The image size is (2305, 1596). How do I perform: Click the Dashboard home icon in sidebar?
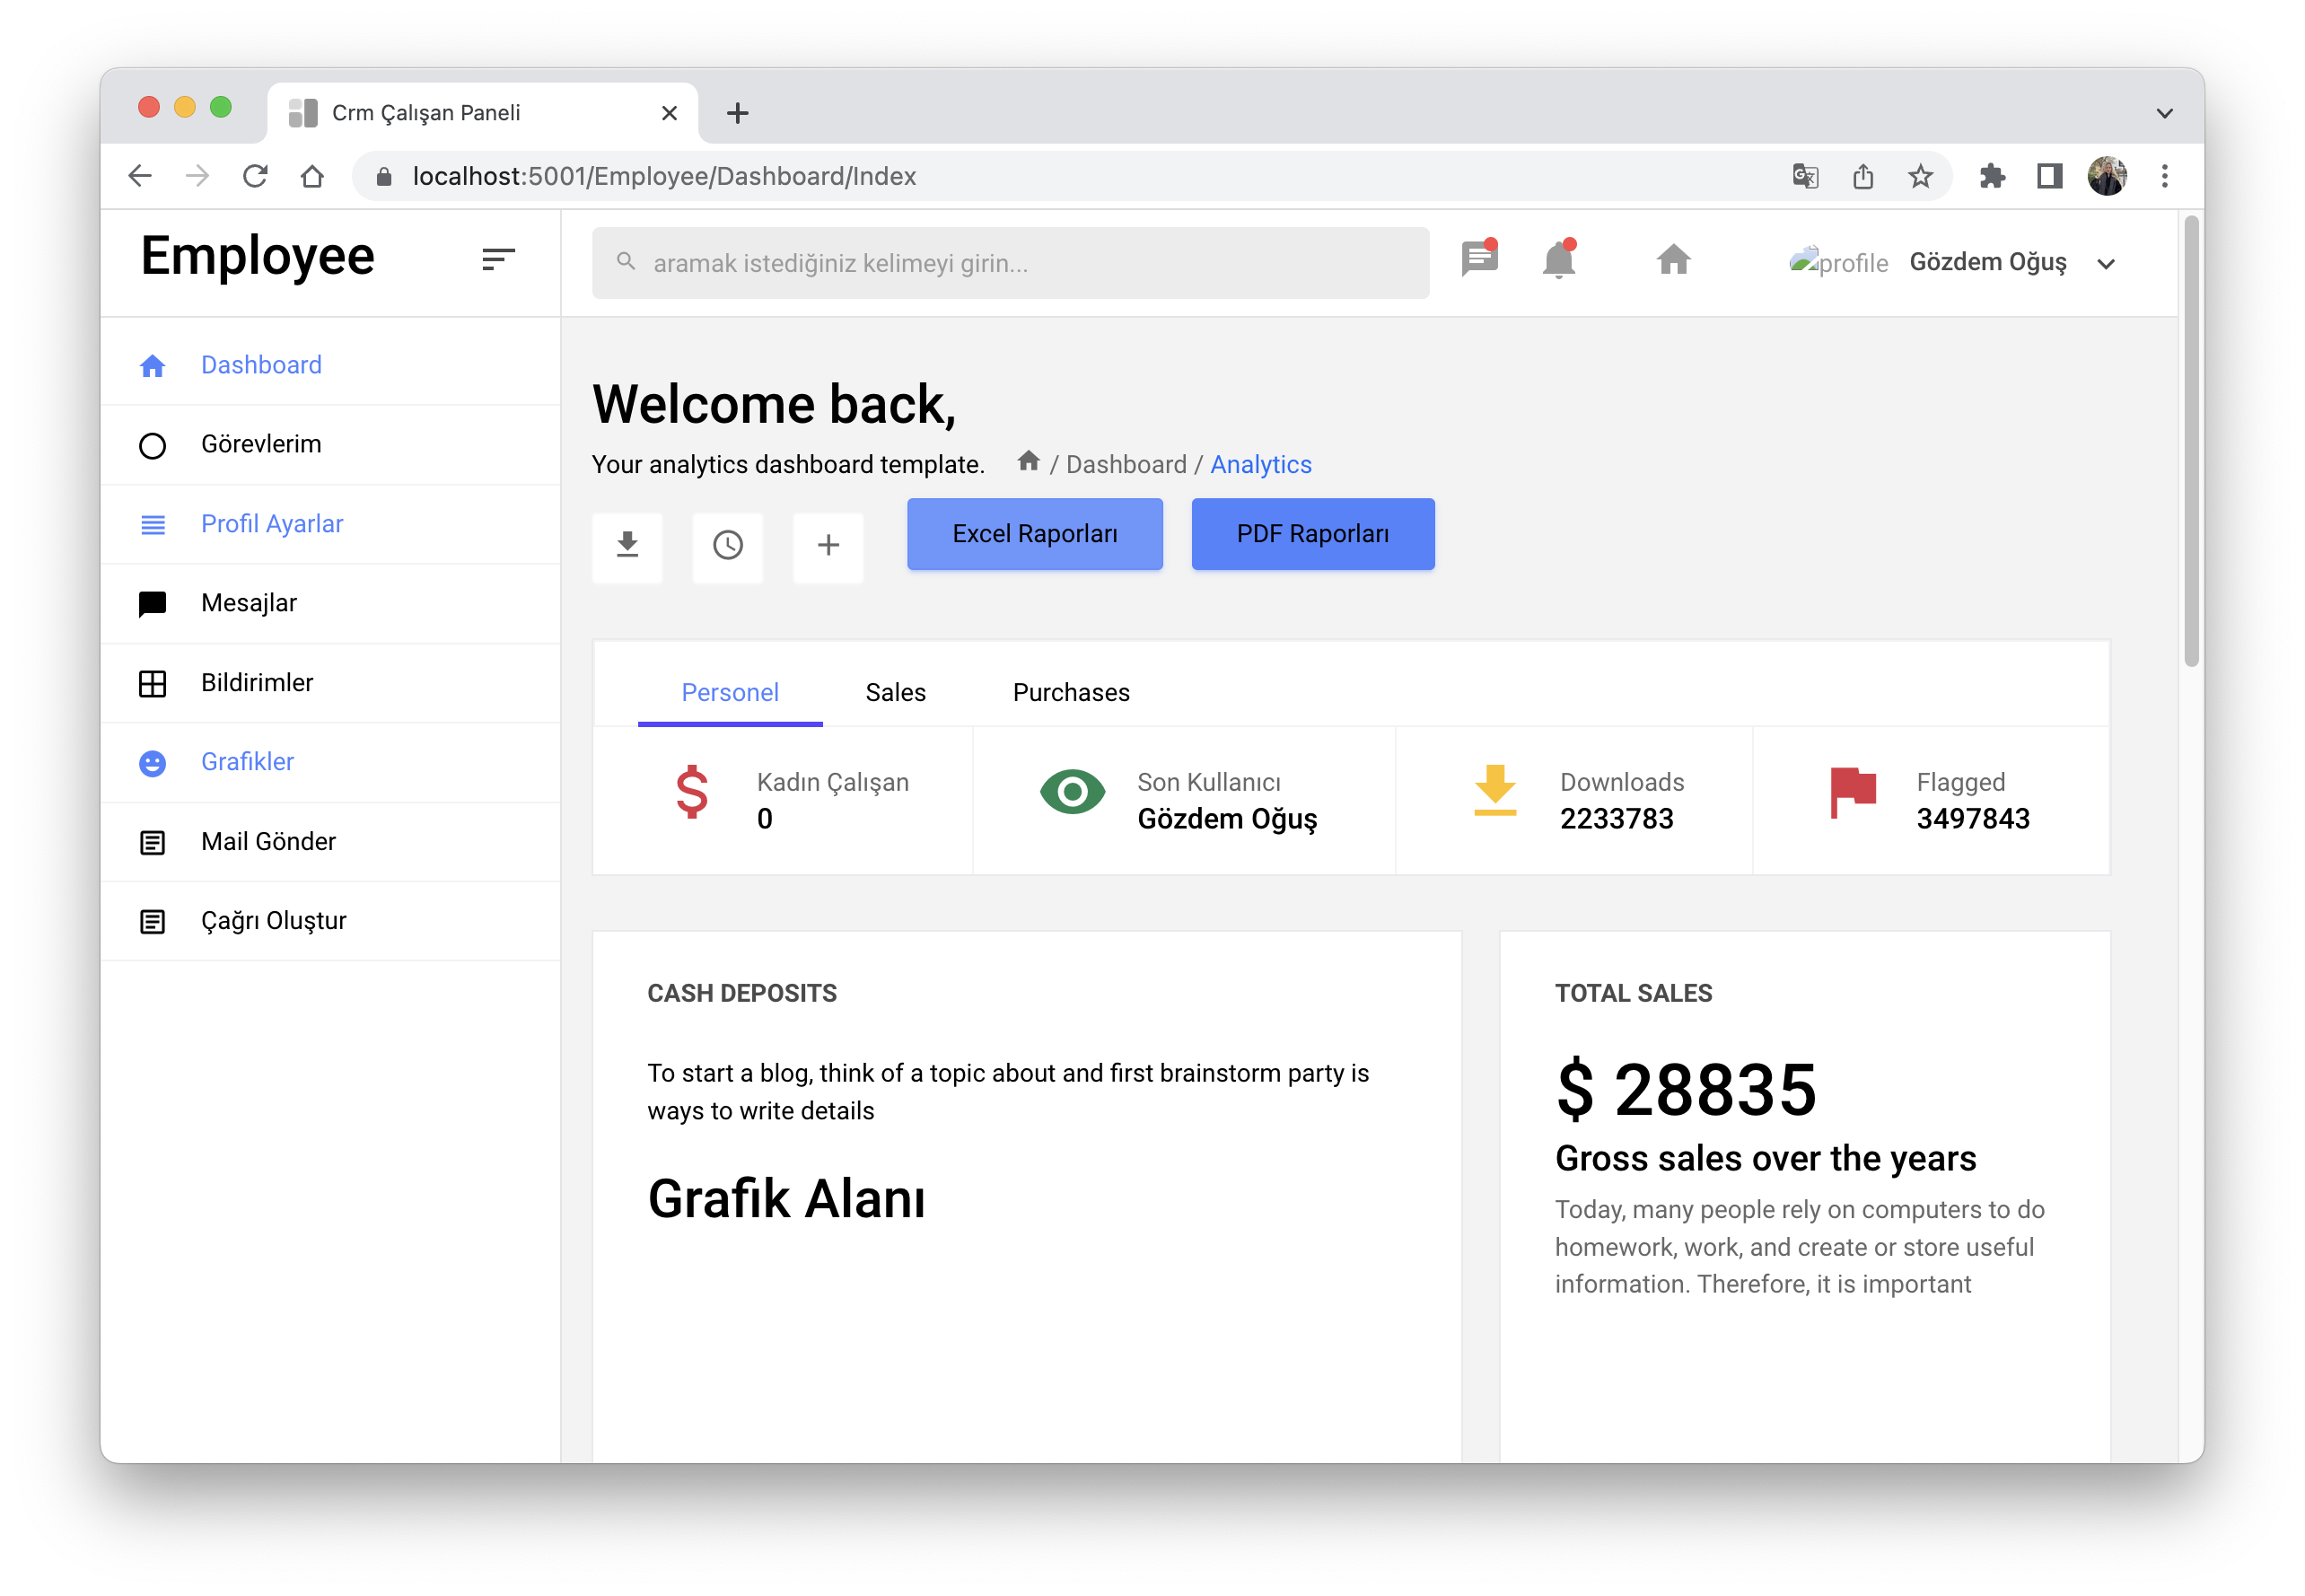point(152,366)
